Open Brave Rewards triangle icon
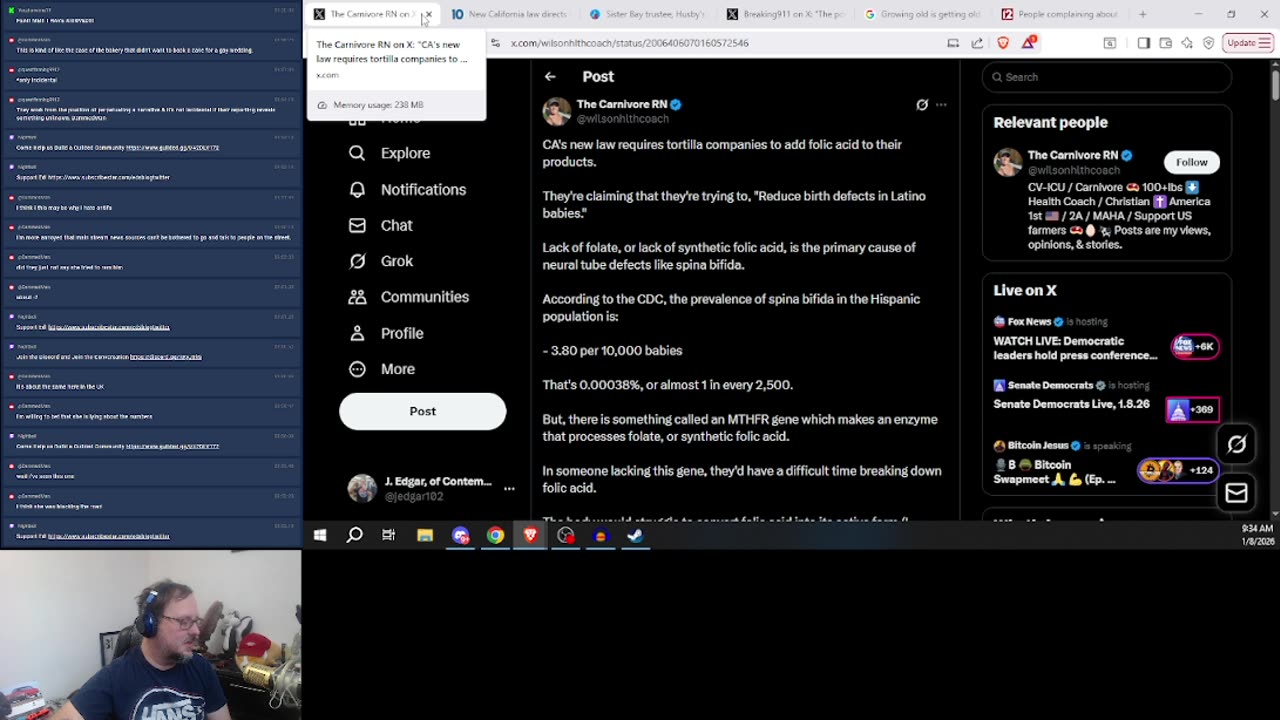 pyautogui.click(x=1029, y=43)
